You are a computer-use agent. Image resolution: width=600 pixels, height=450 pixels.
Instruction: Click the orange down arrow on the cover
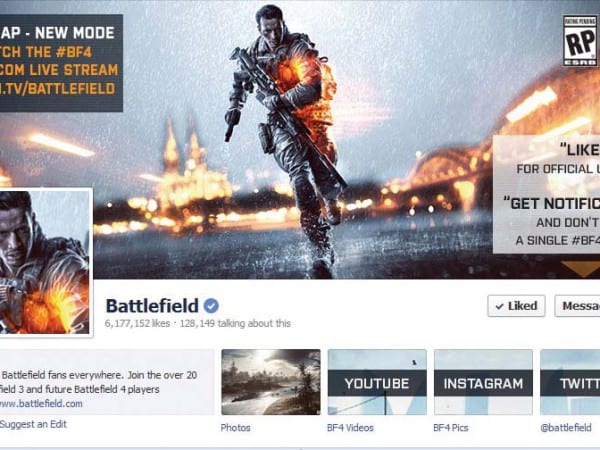[582, 269]
